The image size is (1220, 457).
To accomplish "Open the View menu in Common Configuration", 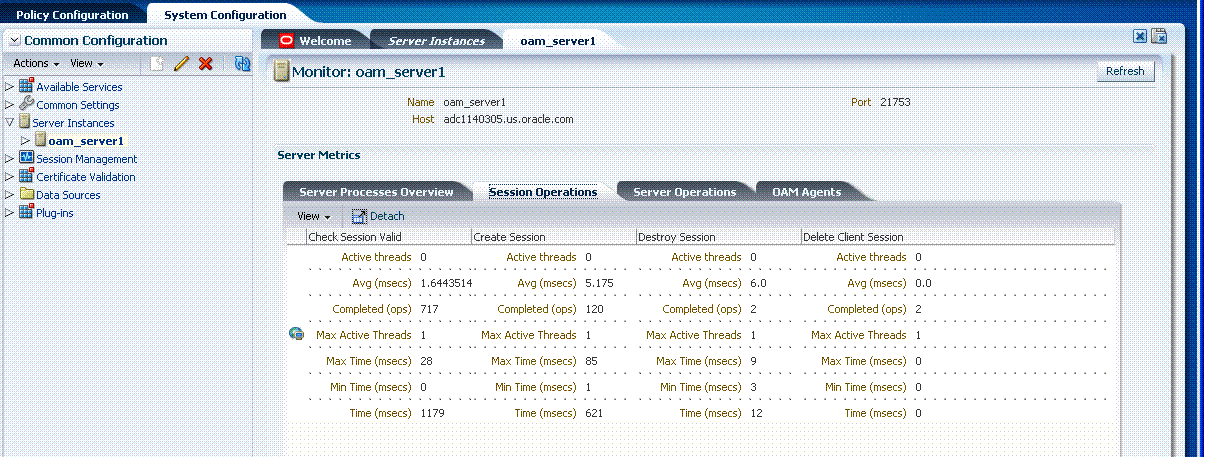I will [86, 63].
